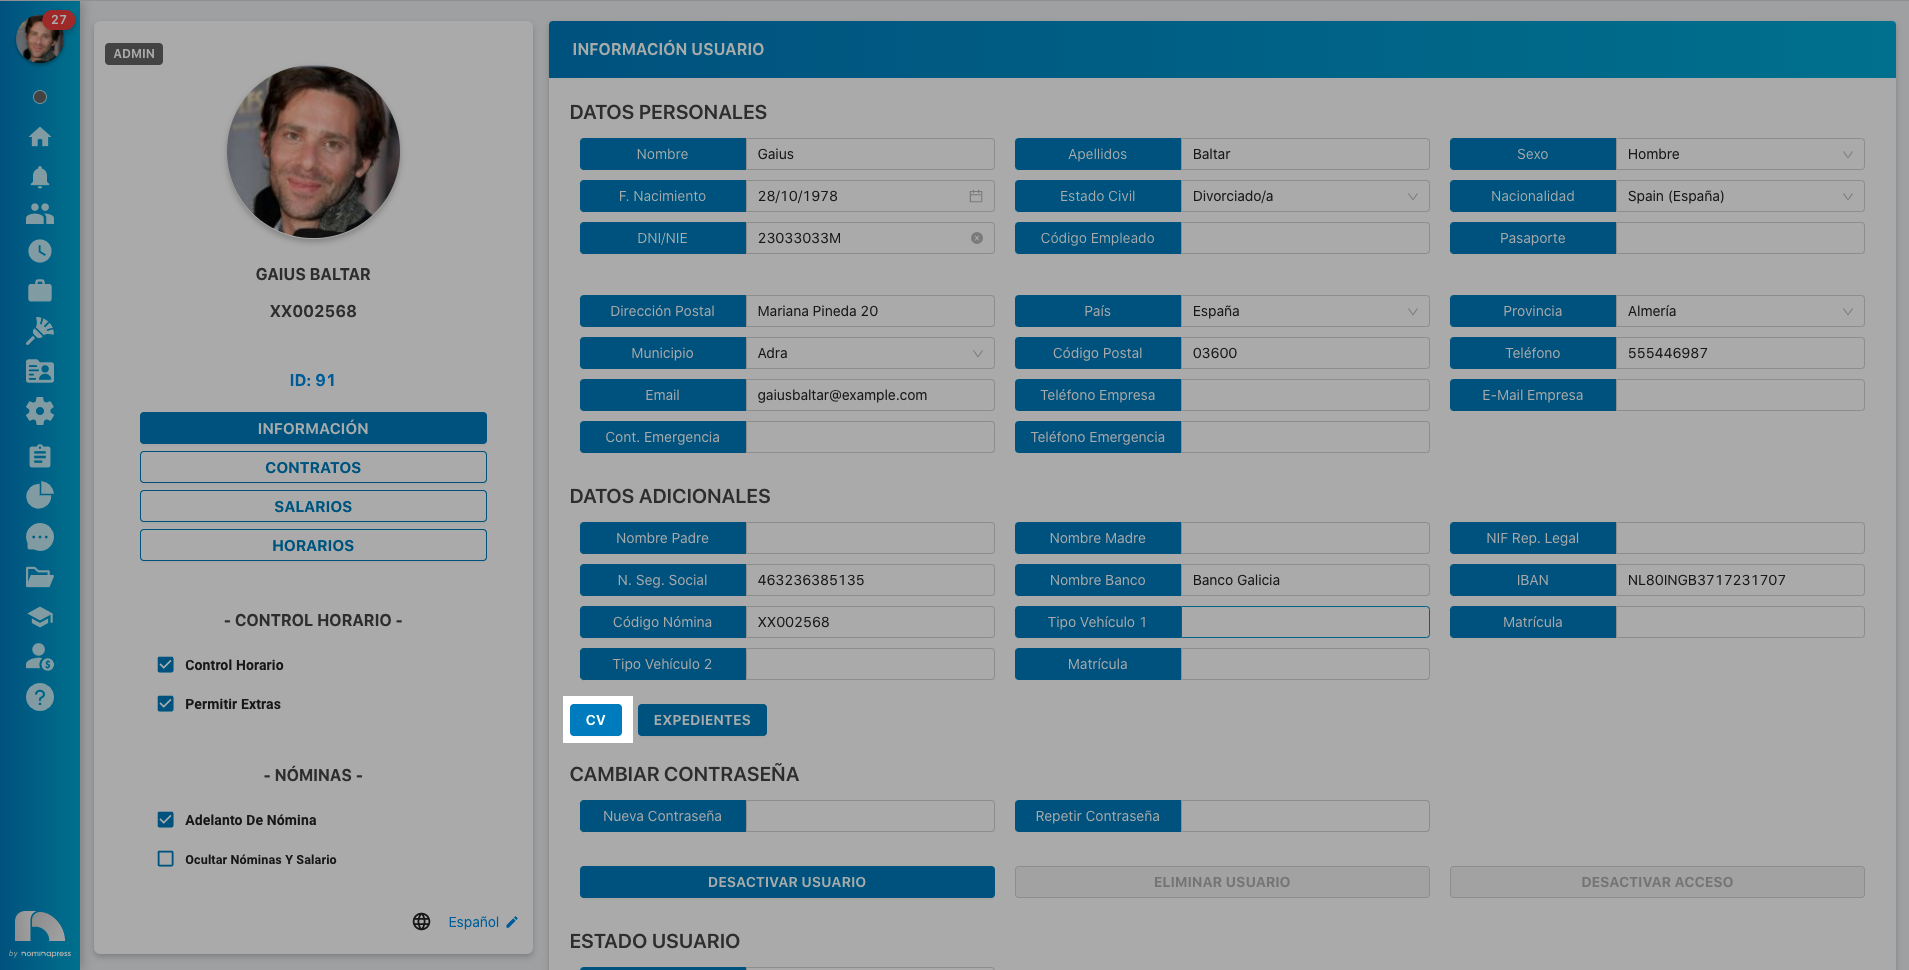Select the HORARIOS tab
This screenshot has width=1909, height=970.
point(313,545)
